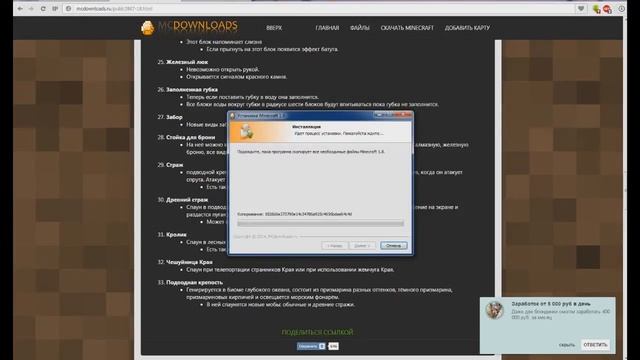Go forward with the browser forward arrow
Image resolution: width=640 pixels, height=360 pixels.
(x=31, y=9)
